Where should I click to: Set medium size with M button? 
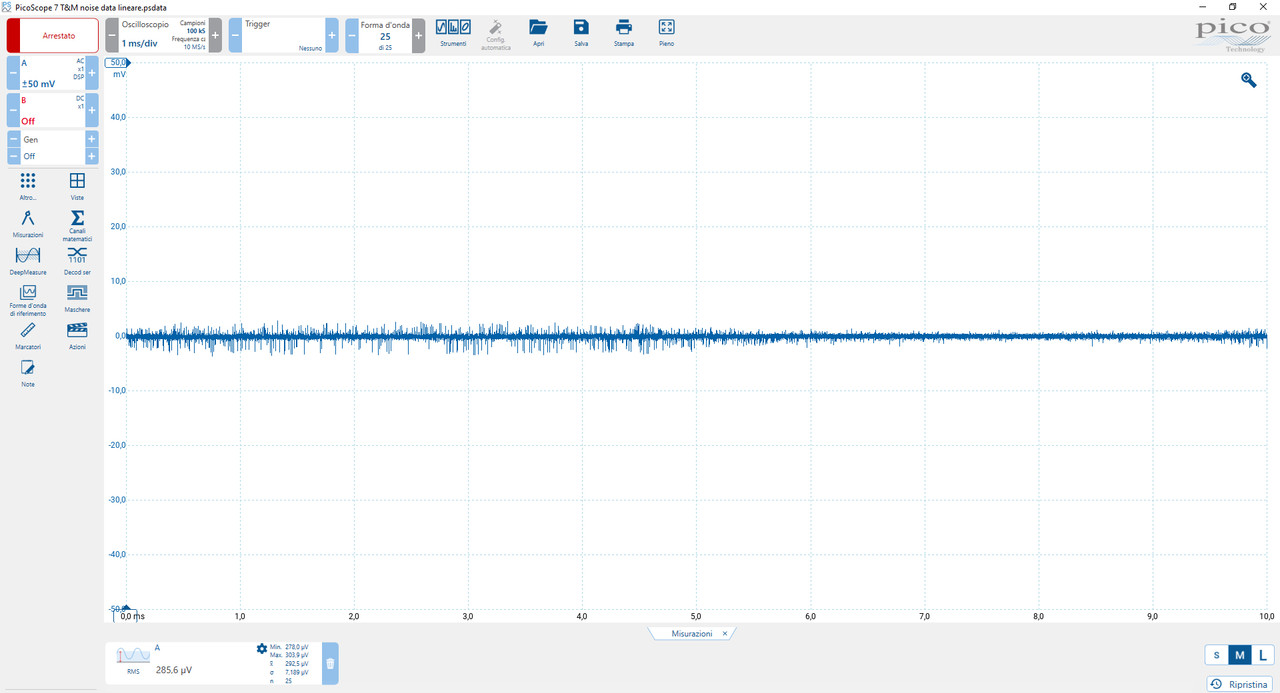pyautogui.click(x=1240, y=655)
